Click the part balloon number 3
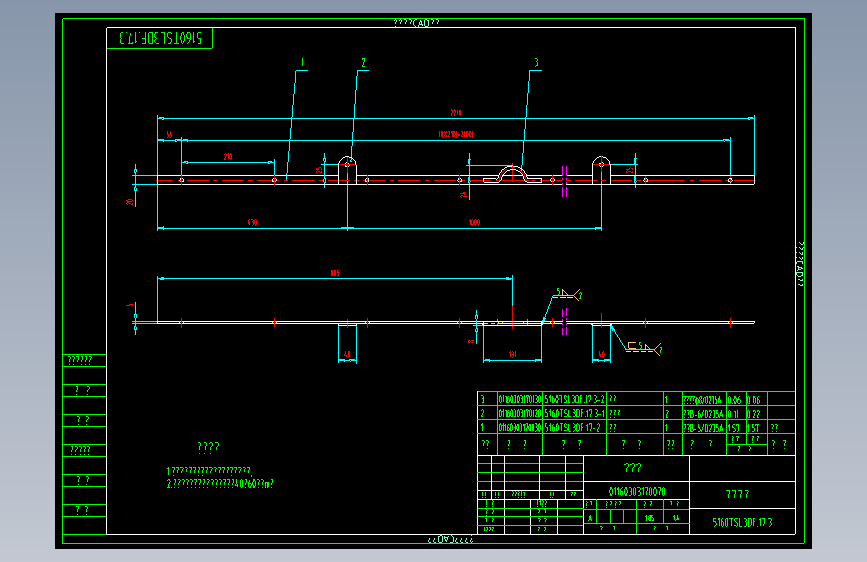 coord(536,63)
